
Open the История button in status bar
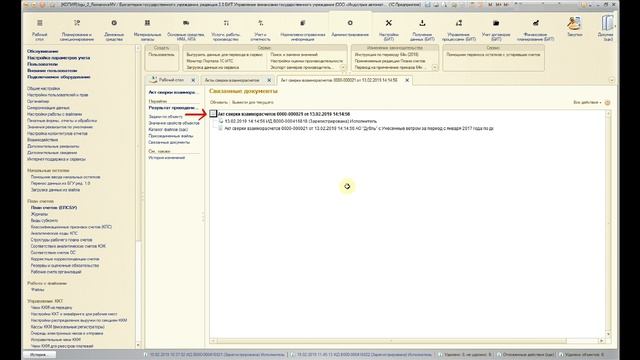point(39,355)
